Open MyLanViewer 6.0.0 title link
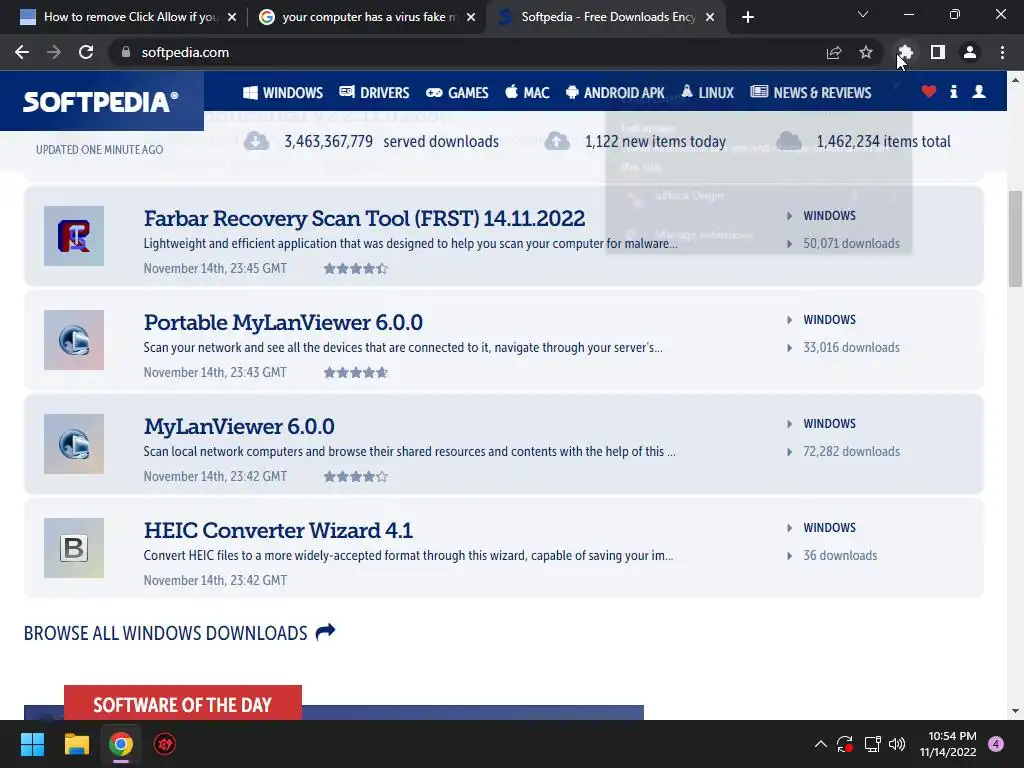Image resolution: width=1024 pixels, height=768 pixels. 239,426
